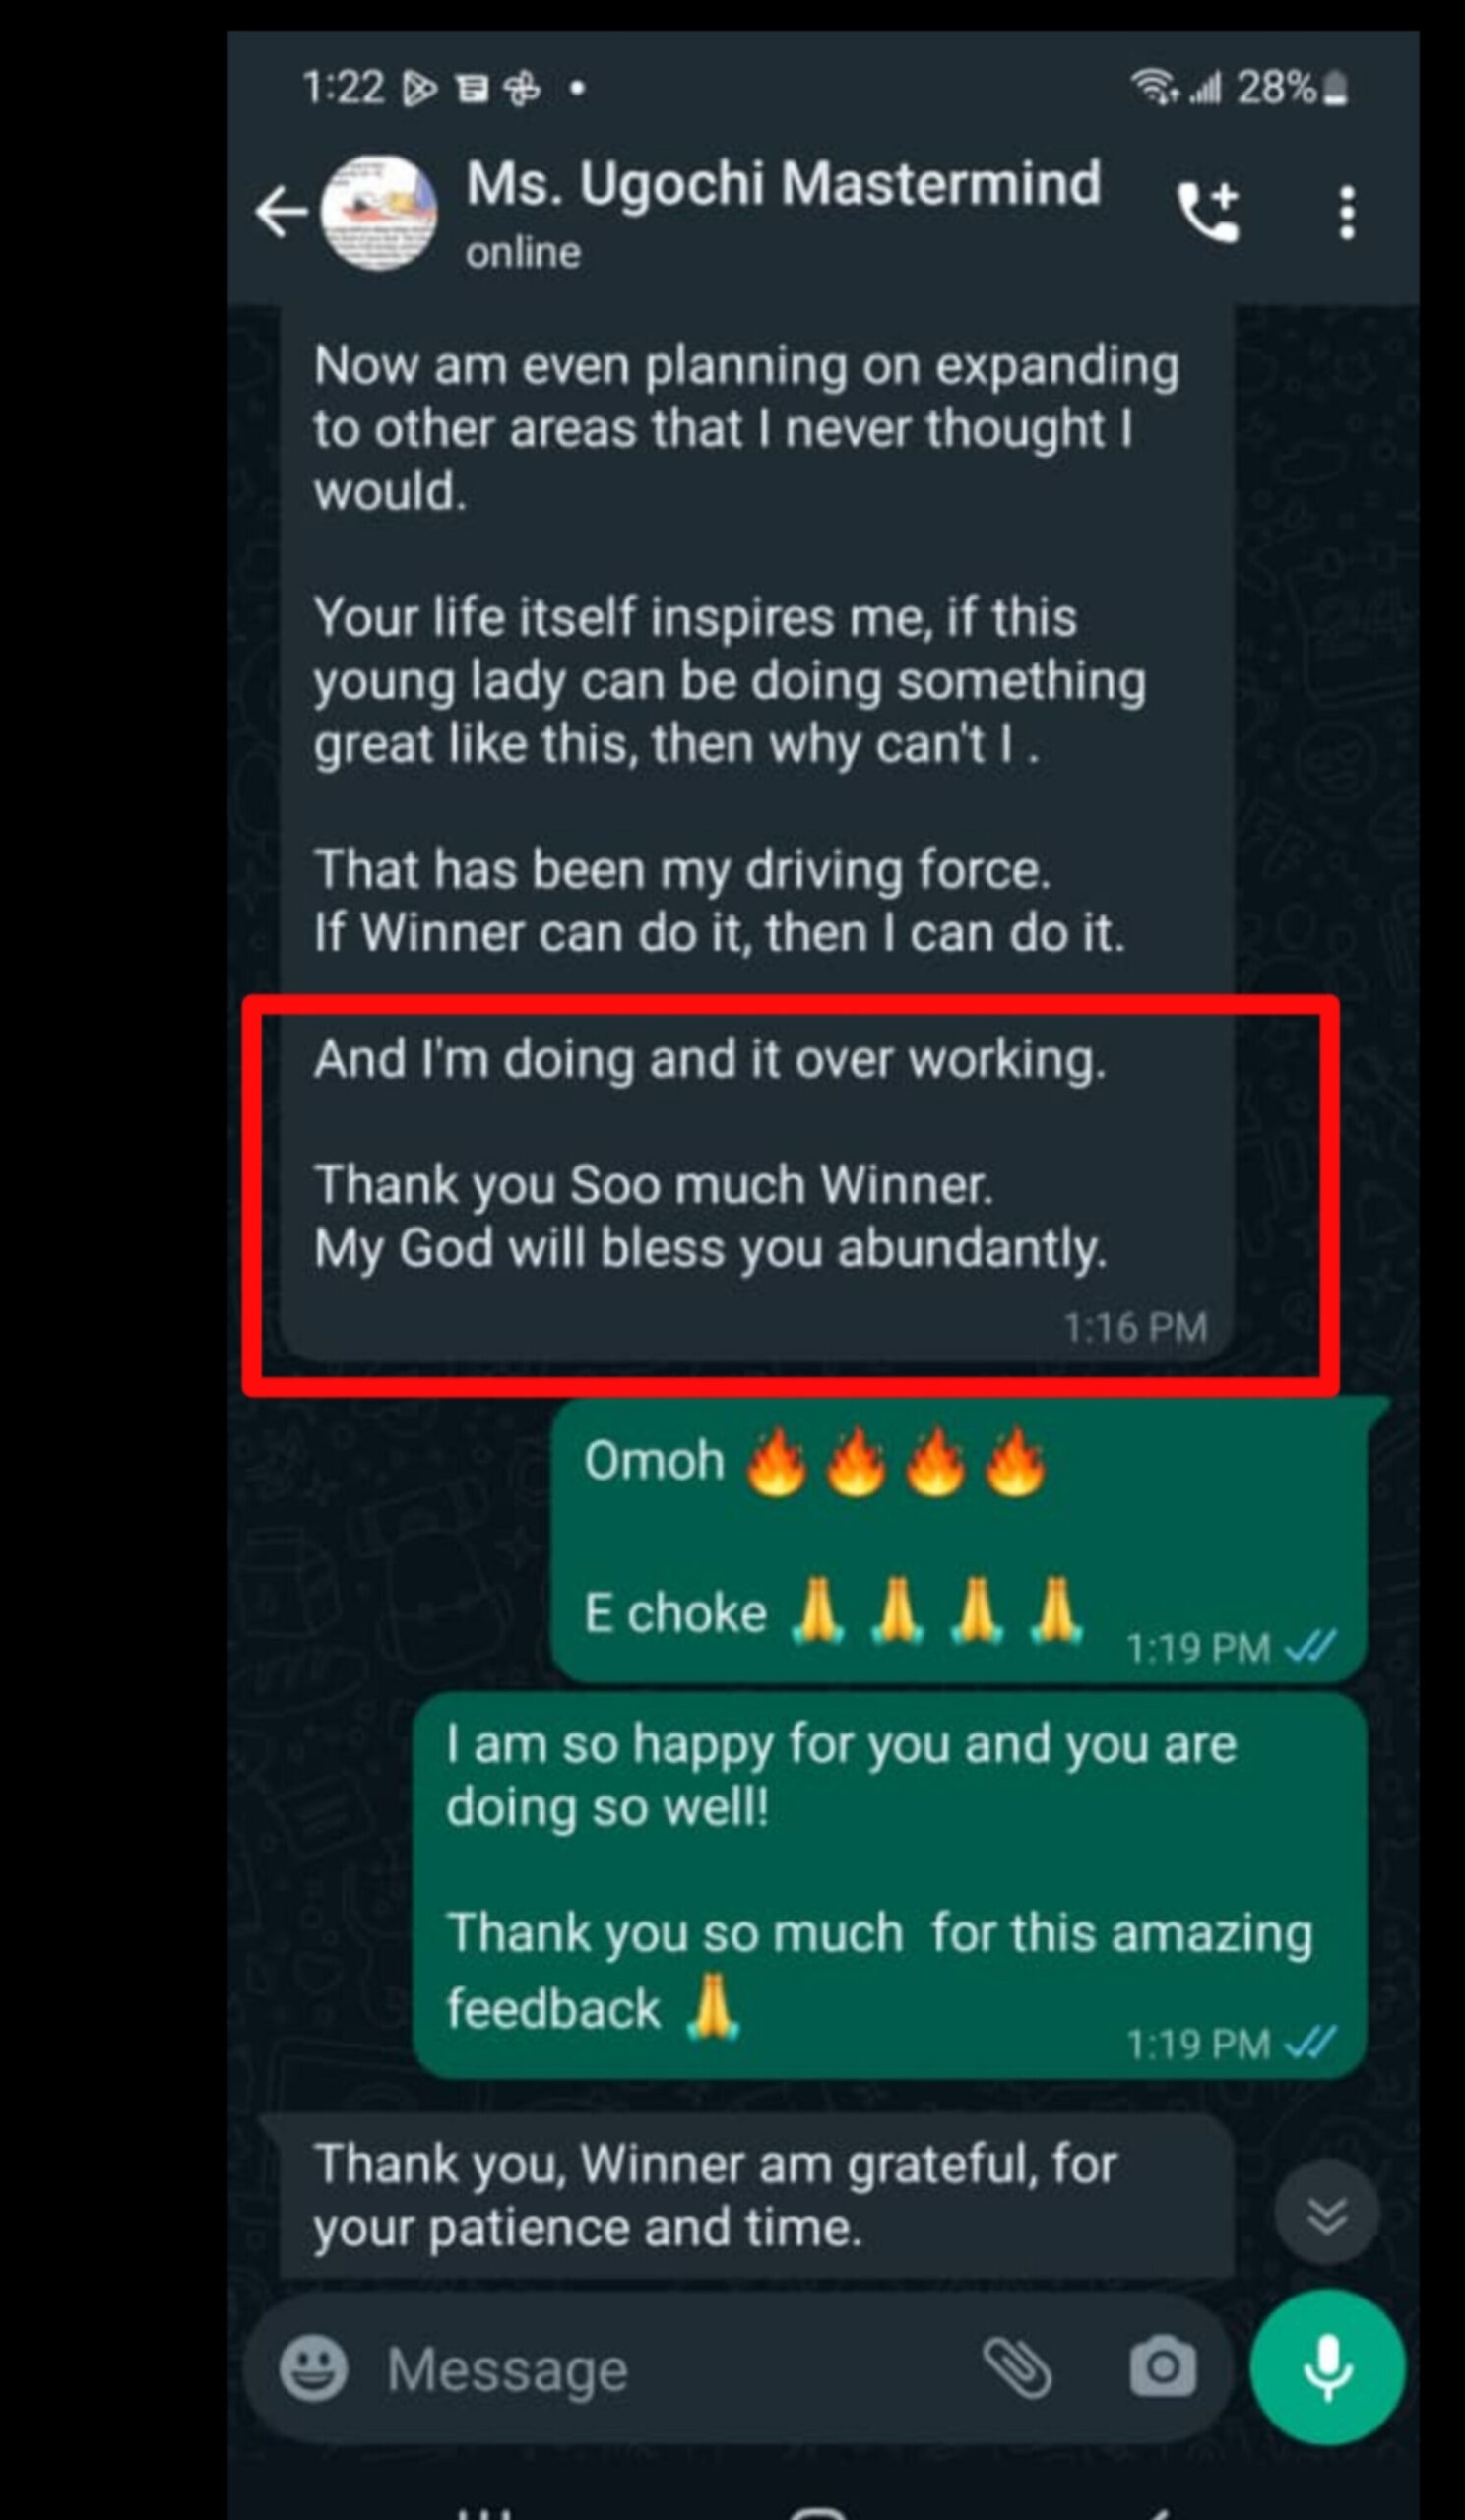
Task: Open the three-dot more options menu
Action: coord(1347,212)
